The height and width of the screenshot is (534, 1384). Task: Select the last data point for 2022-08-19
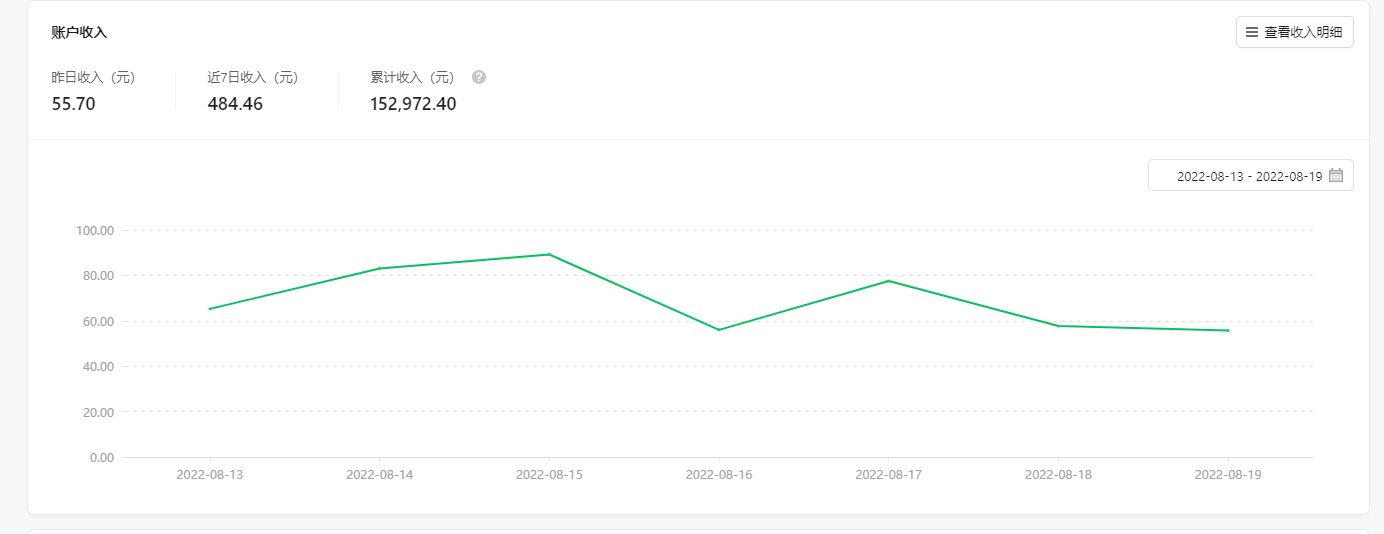(1228, 330)
